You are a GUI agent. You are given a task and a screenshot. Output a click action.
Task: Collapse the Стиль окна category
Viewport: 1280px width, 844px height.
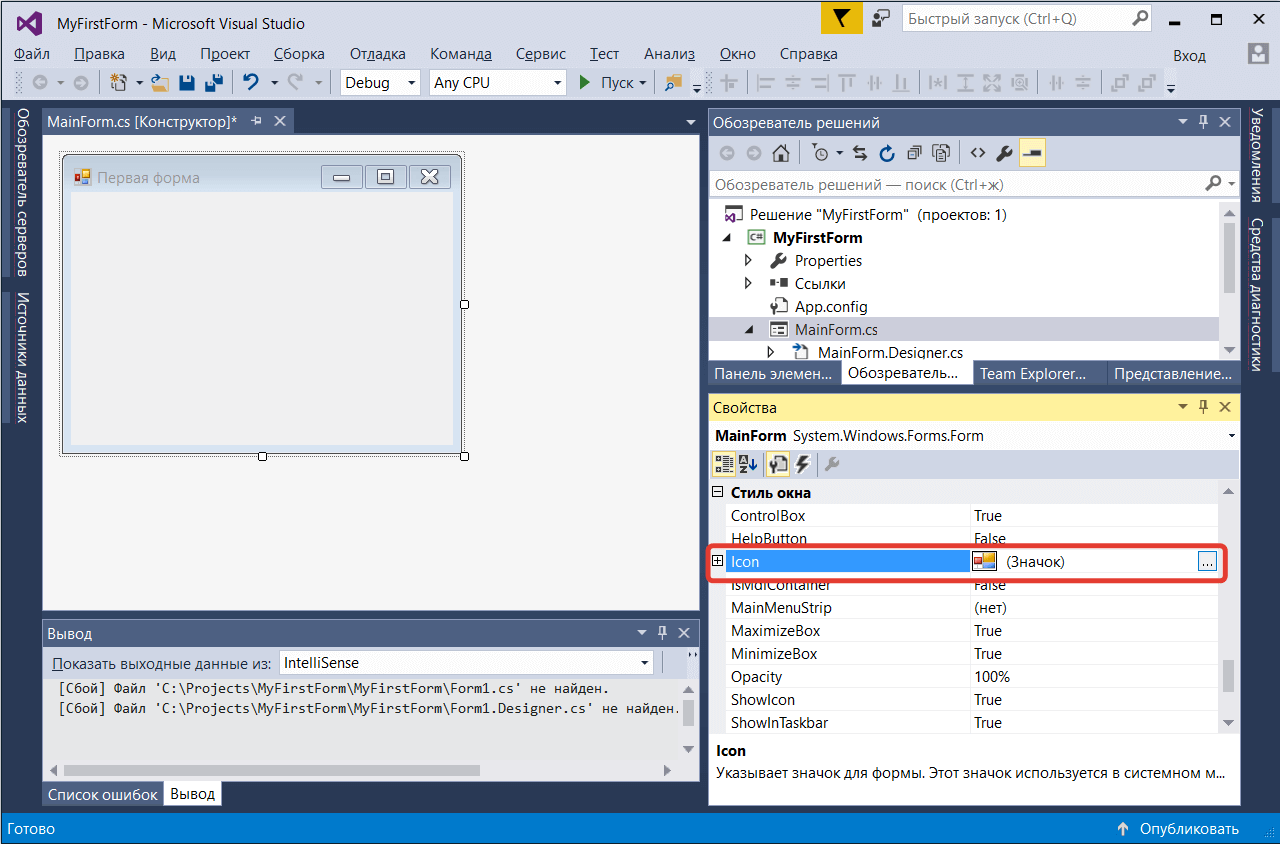pyautogui.click(x=716, y=493)
